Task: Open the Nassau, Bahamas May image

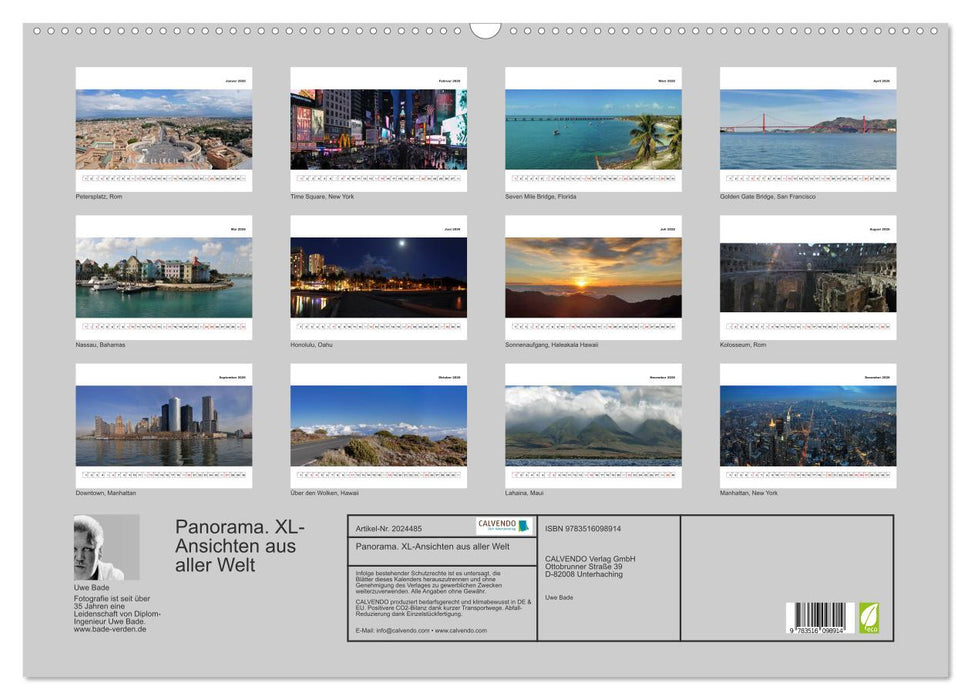Action: [x=163, y=277]
